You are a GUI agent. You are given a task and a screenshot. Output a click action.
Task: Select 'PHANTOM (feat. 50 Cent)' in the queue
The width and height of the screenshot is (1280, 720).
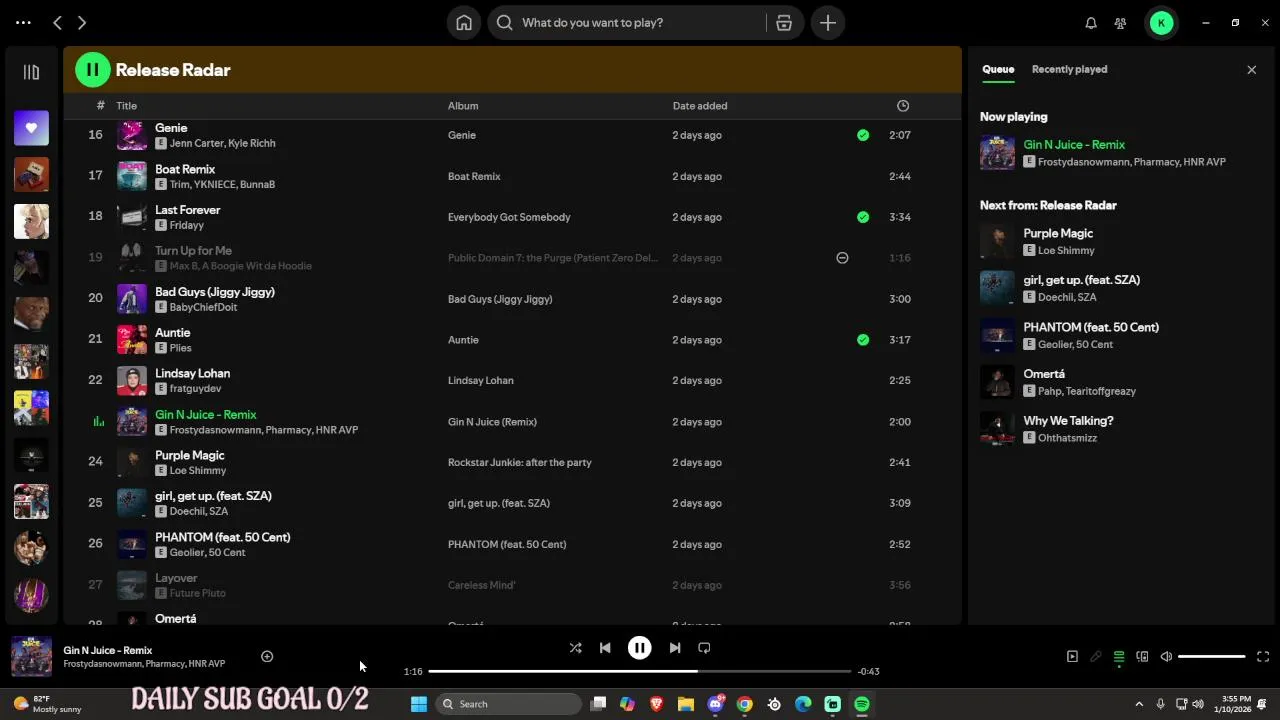1091,327
